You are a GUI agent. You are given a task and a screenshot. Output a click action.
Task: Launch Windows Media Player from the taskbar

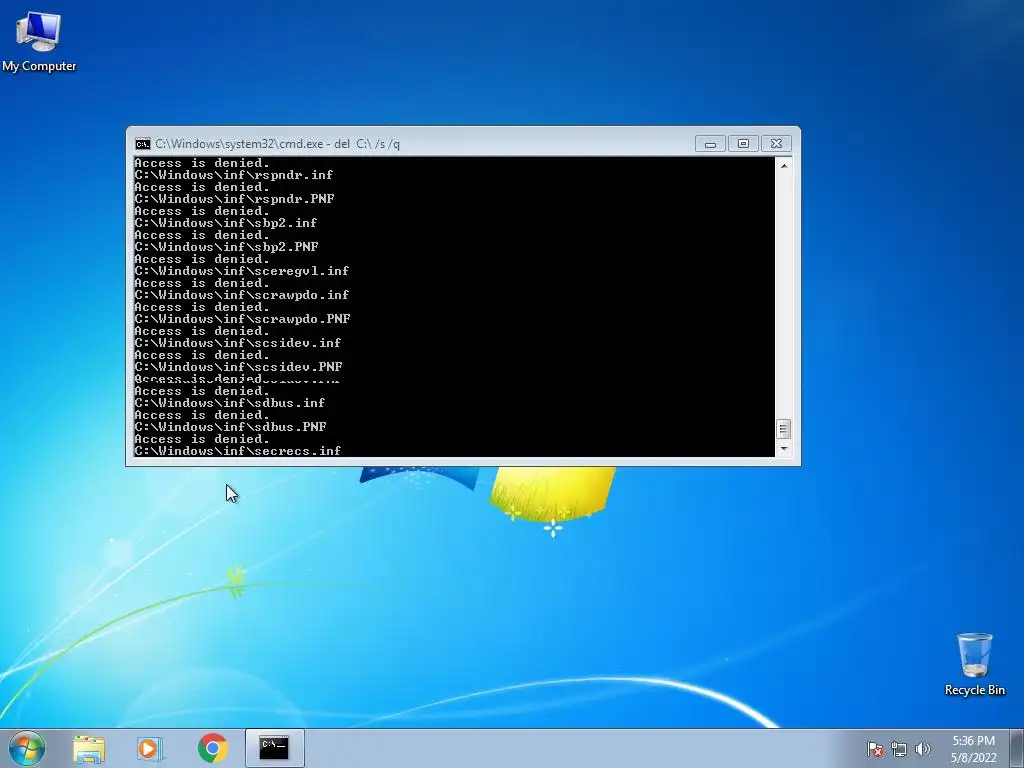click(150, 748)
